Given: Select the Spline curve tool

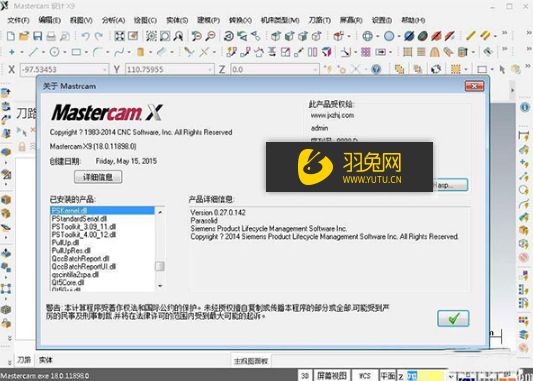Looking at the screenshot, I should click(119, 52).
